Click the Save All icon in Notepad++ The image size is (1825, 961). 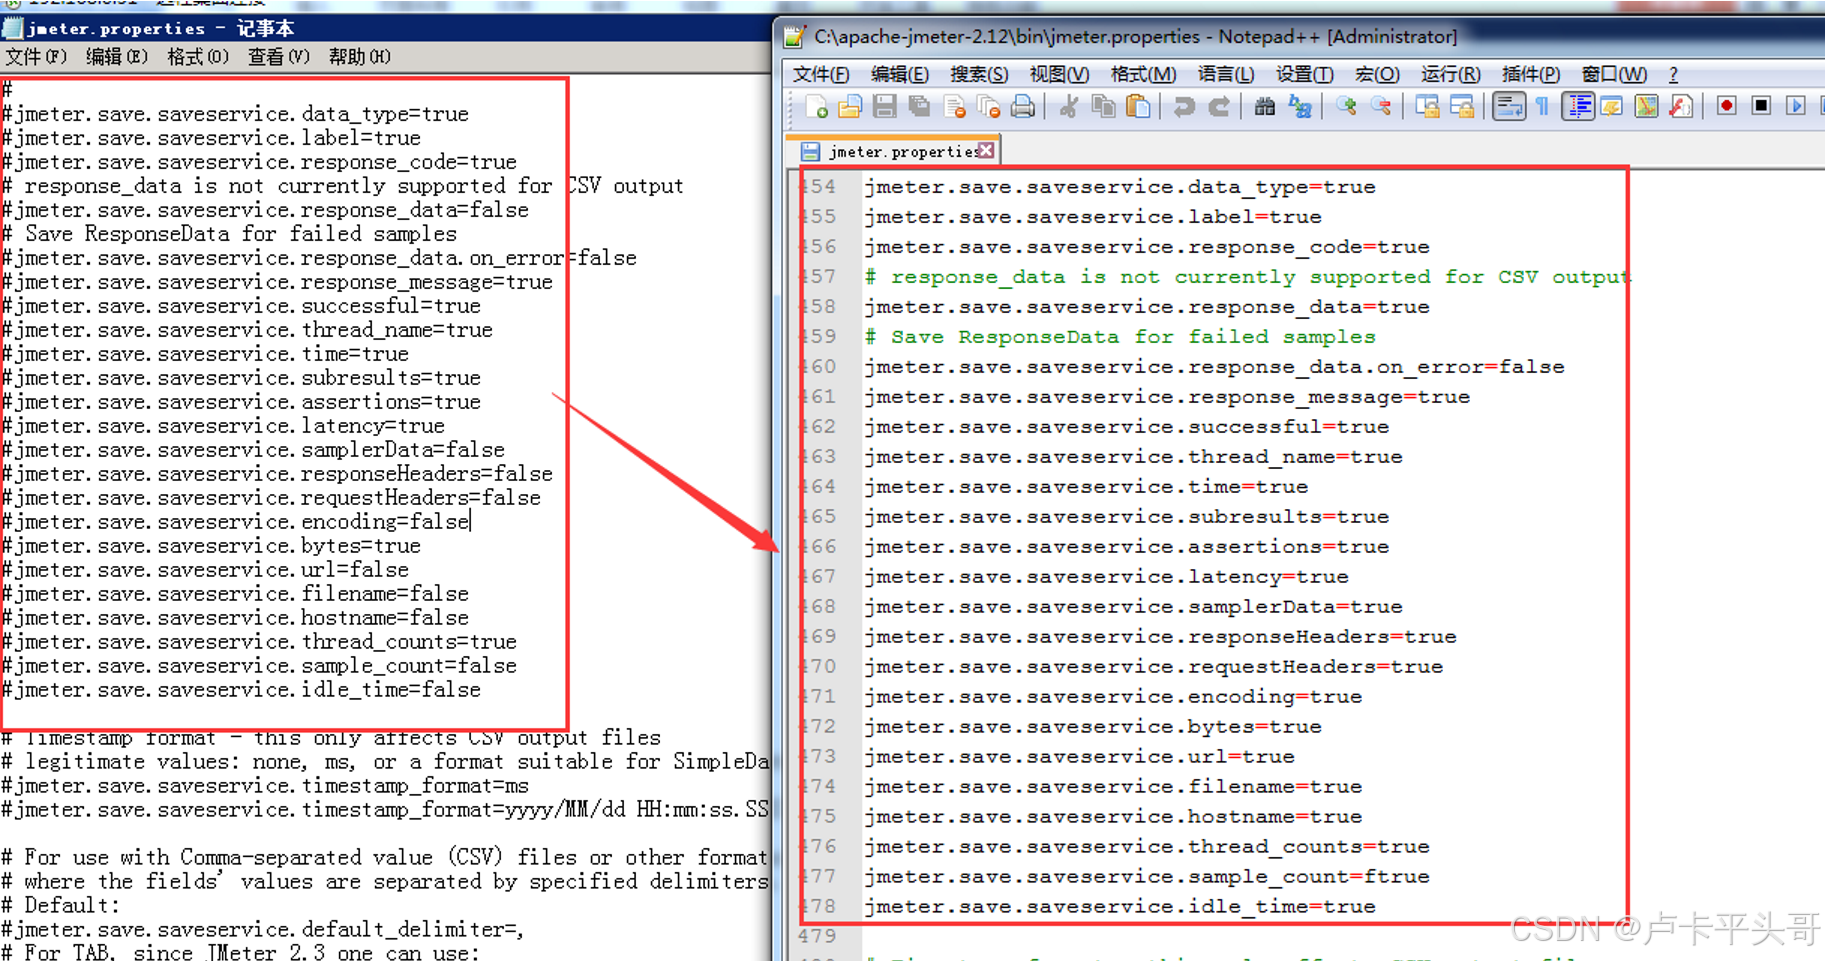(919, 106)
